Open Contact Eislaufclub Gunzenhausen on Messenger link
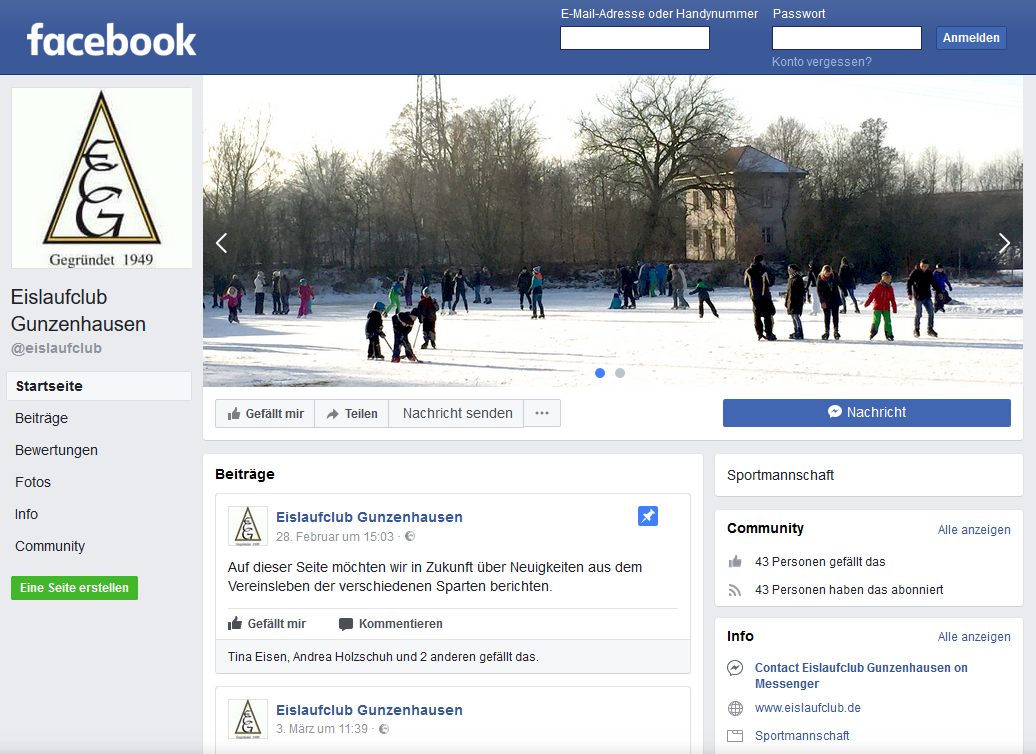Image resolution: width=1036 pixels, height=754 pixels. [861, 675]
